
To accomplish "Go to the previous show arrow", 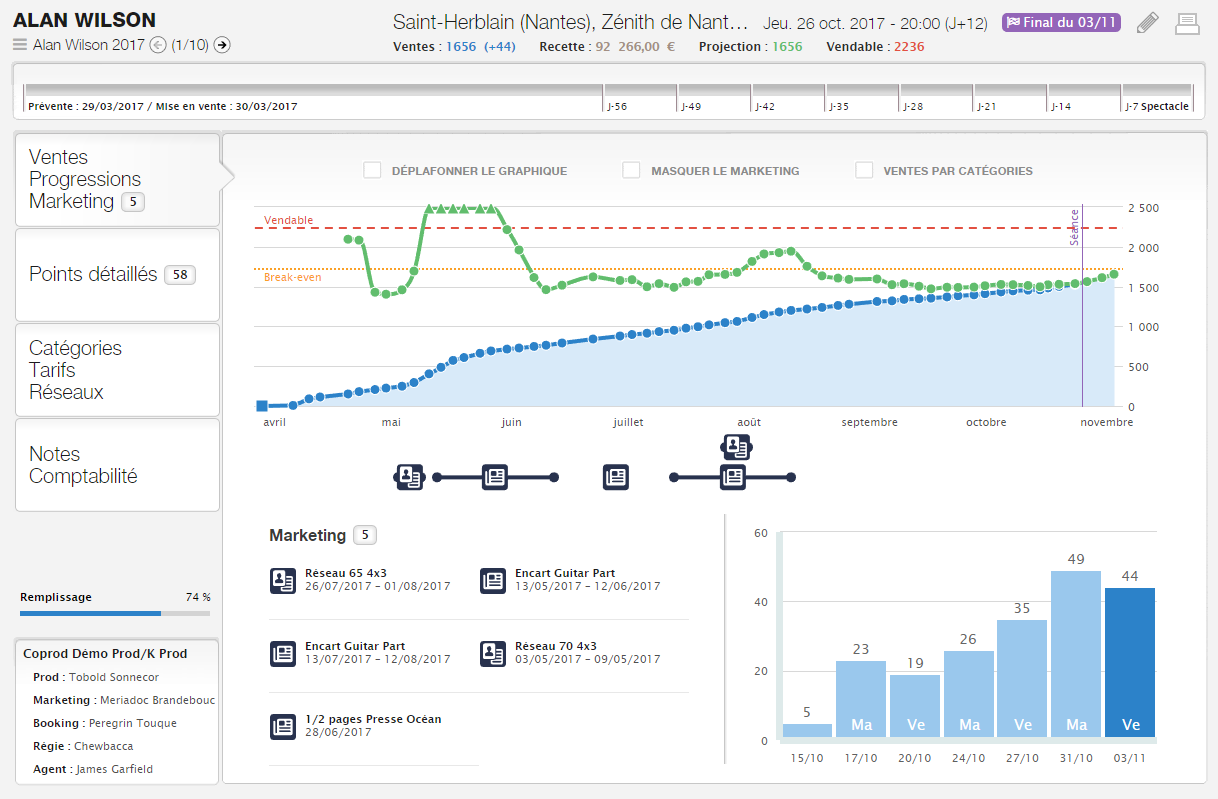I will coord(157,45).
